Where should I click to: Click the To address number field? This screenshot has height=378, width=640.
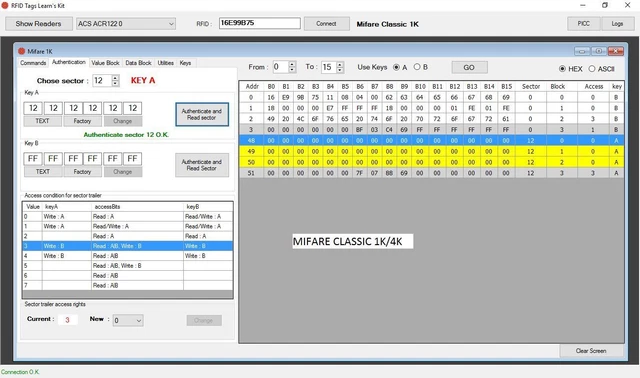pos(328,67)
